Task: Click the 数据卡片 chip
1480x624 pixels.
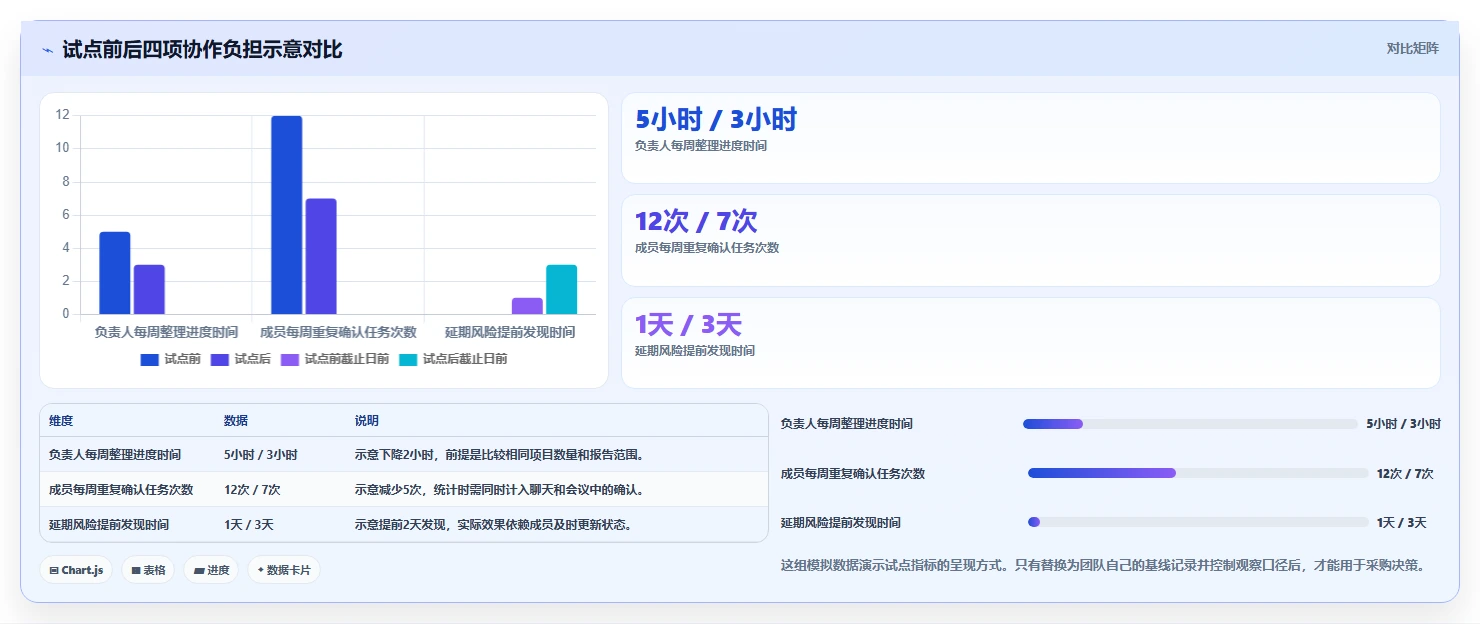Action: (284, 570)
